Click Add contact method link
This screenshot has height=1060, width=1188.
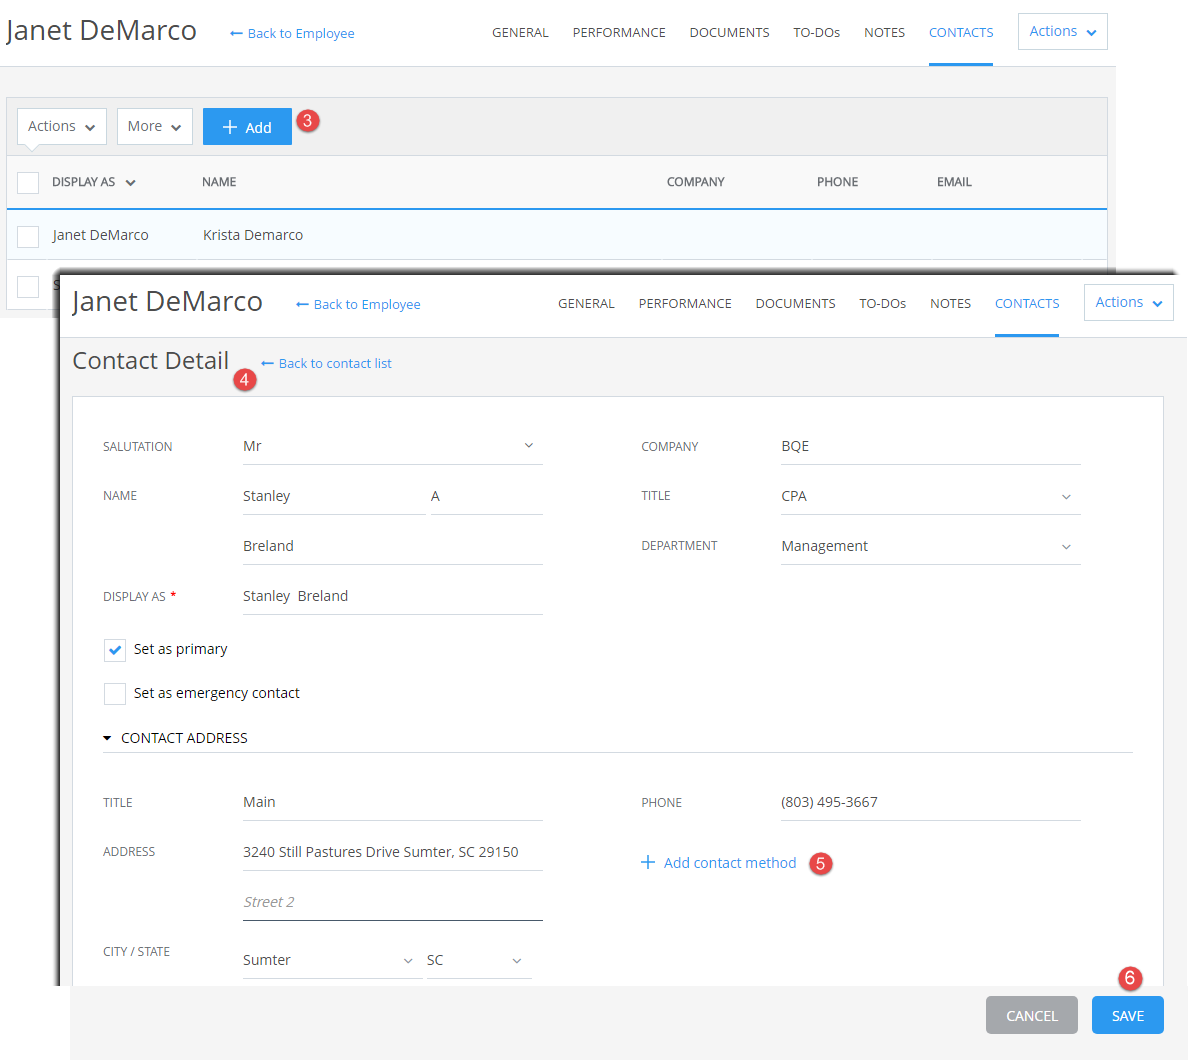(x=718, y=863)
